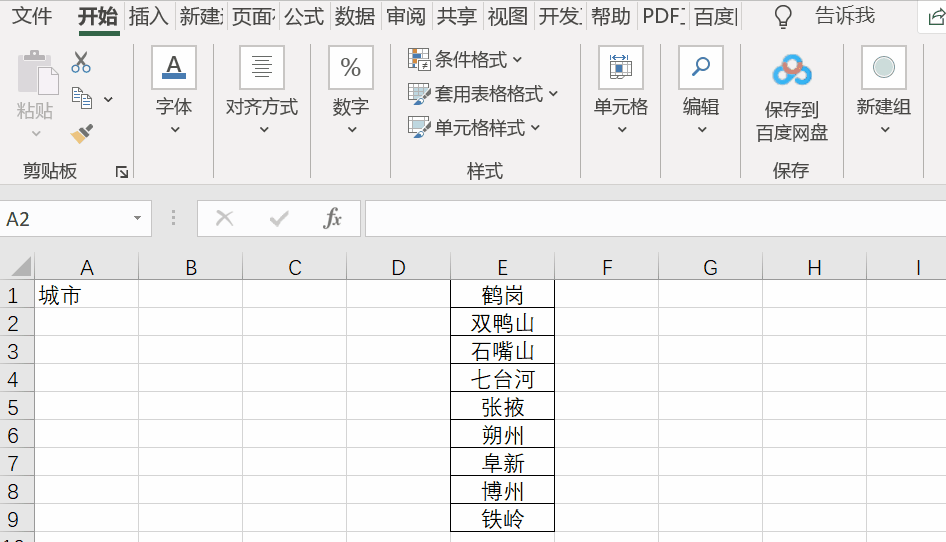
Task: Expand the 数字 dropdown chevron
Action: coord(352,129)
